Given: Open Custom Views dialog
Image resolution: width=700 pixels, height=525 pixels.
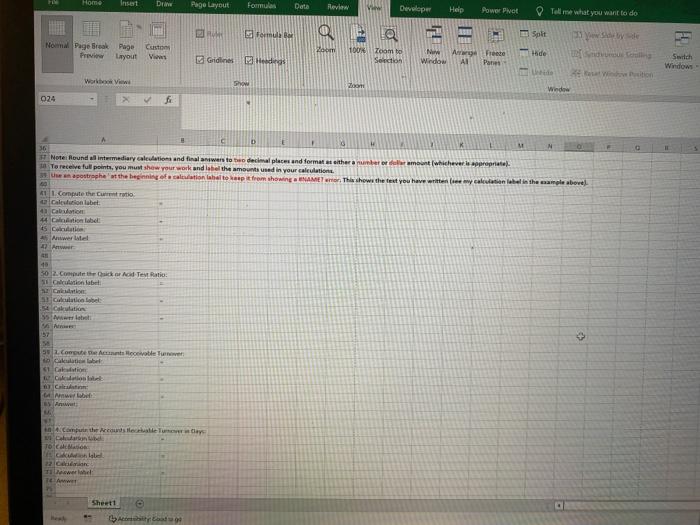Looking at the screenshot, I should [x=158, y=42].
